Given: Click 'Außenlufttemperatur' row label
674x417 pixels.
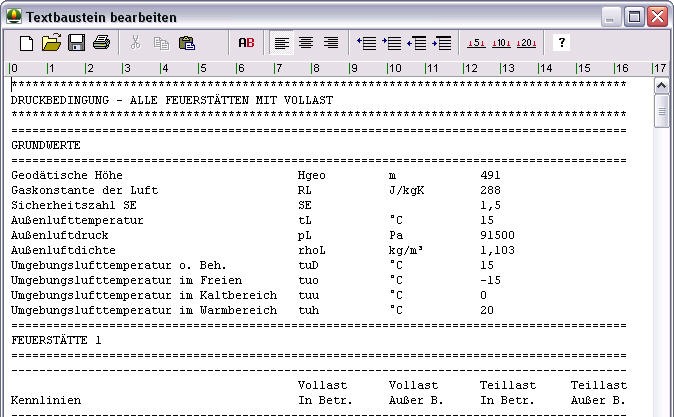Looking at the screenshot, I should click(77, 220).
